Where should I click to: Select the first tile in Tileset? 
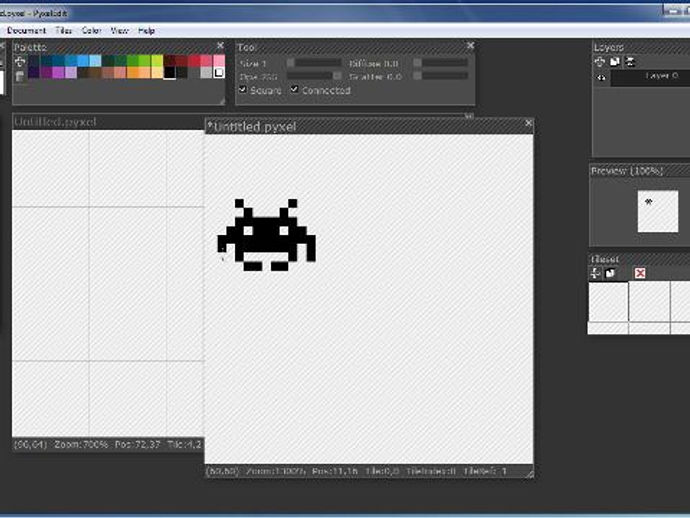pos(609,302)
